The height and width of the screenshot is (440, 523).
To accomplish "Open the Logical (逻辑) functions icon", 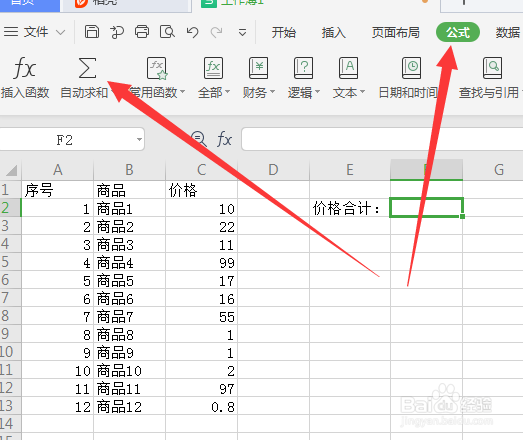I will coord(303,68).
